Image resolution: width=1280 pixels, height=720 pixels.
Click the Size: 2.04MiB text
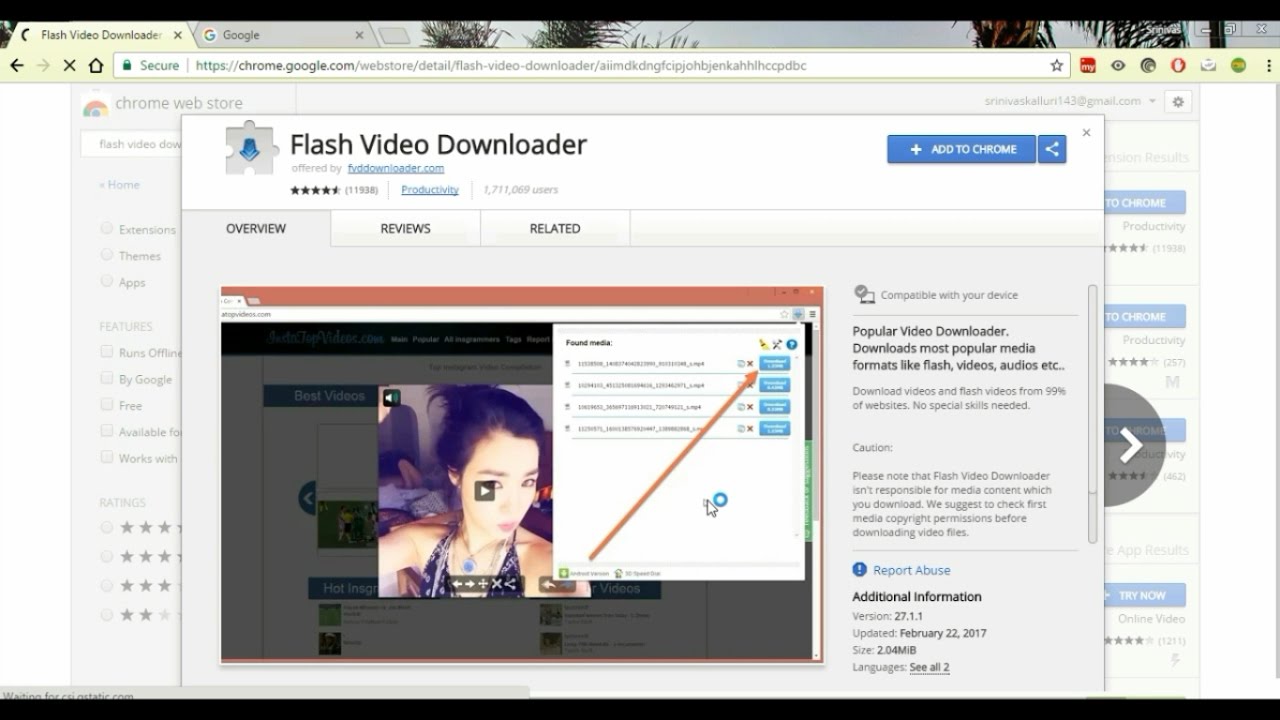[x=884, y=650]
